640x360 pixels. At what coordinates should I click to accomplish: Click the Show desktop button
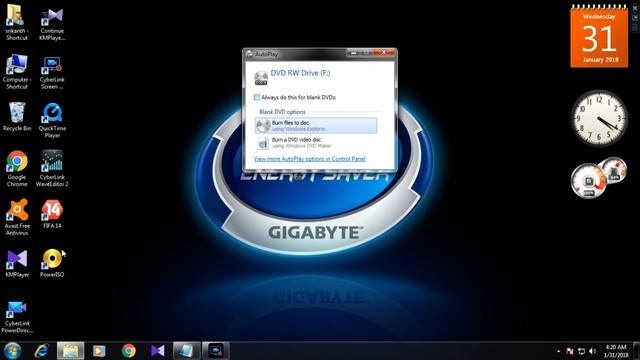point(637,351)
